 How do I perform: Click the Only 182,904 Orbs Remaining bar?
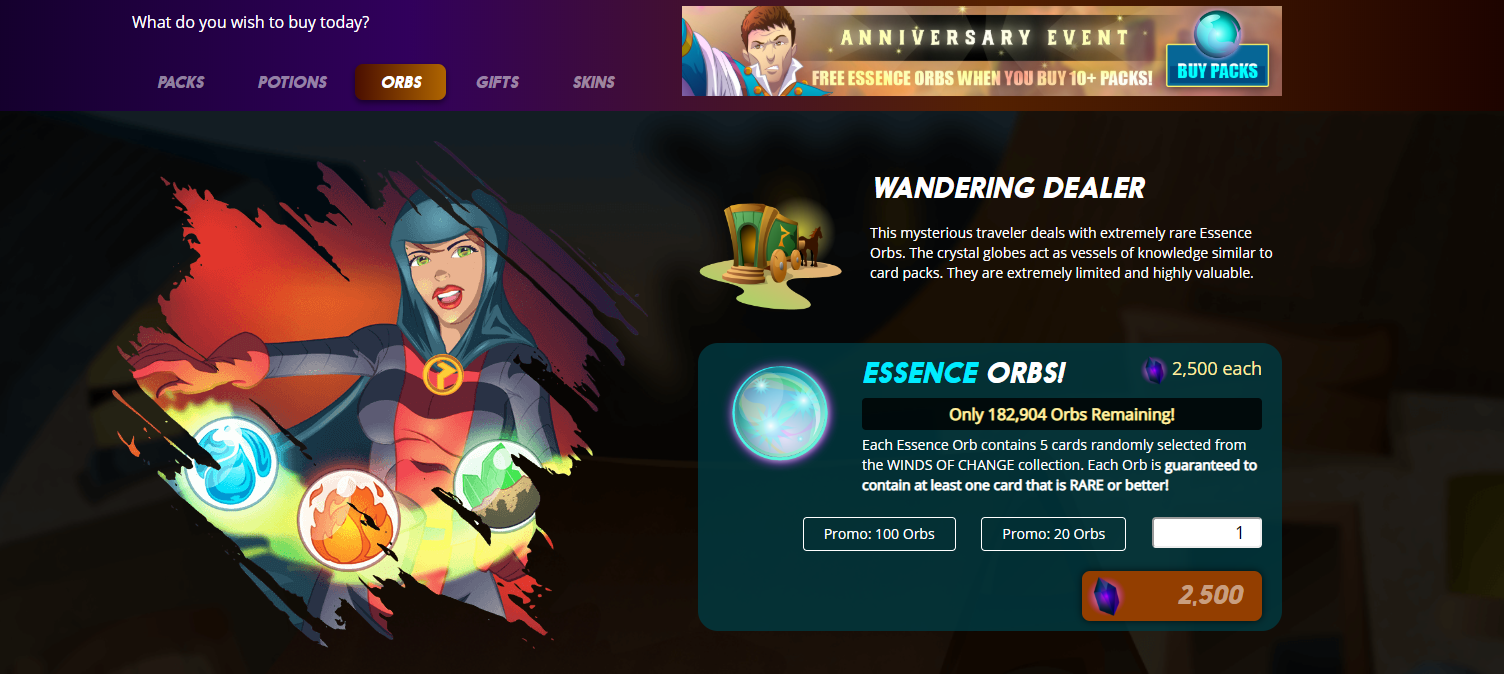[x=1061, y=414]
